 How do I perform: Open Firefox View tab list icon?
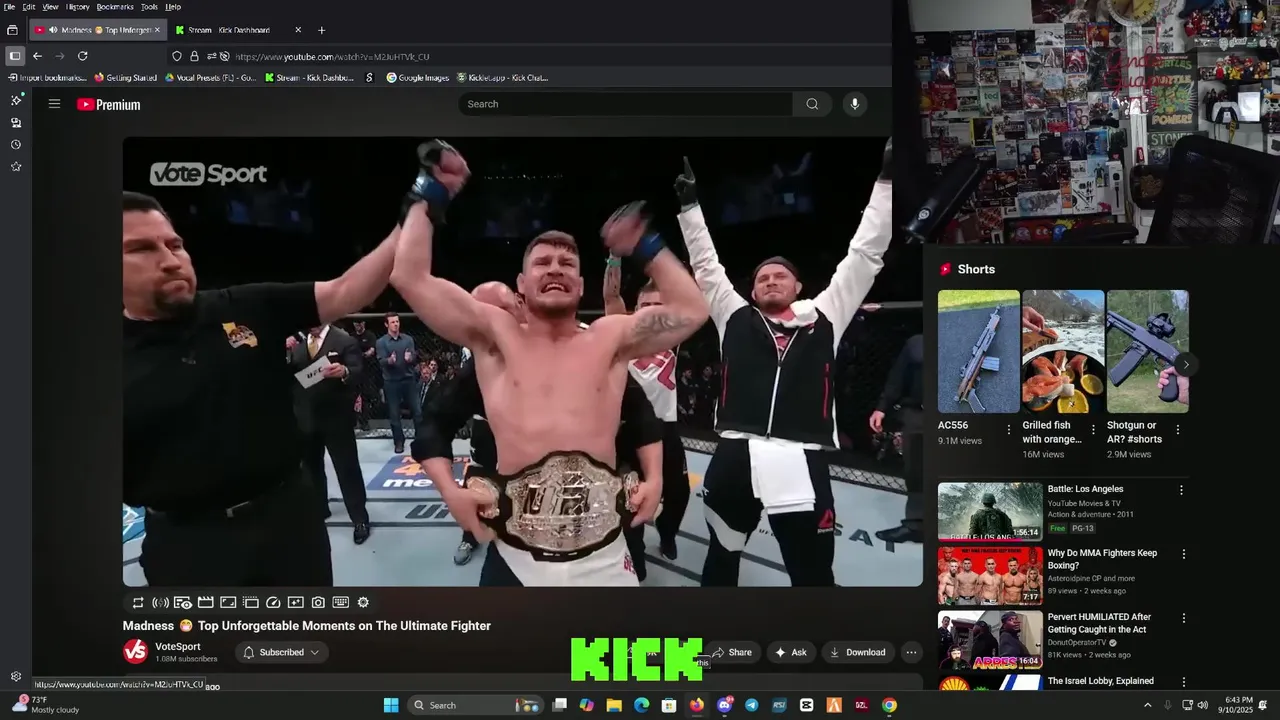click(x=12, y=30)
